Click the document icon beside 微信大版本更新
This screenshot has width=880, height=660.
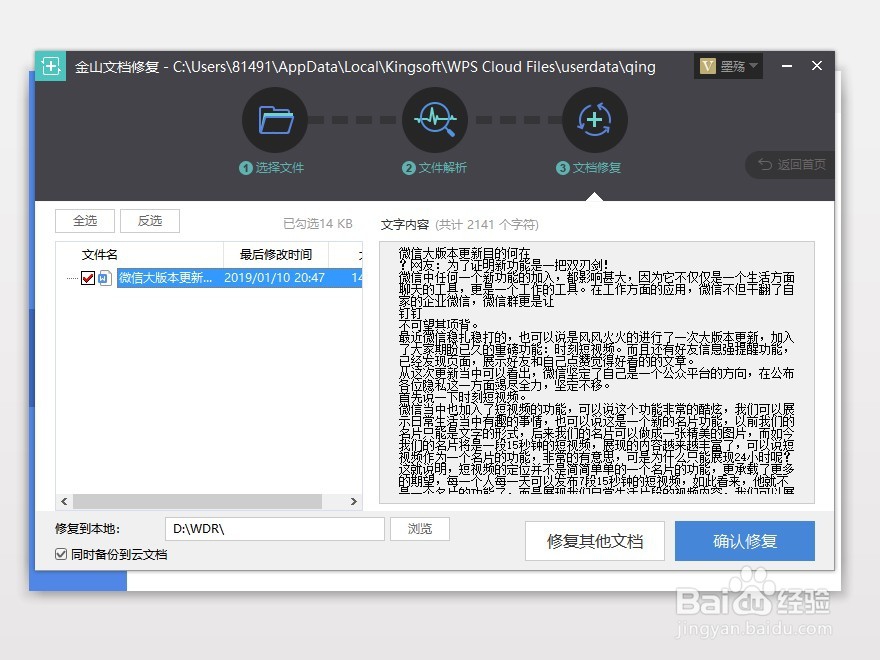(x=105, y=278)
